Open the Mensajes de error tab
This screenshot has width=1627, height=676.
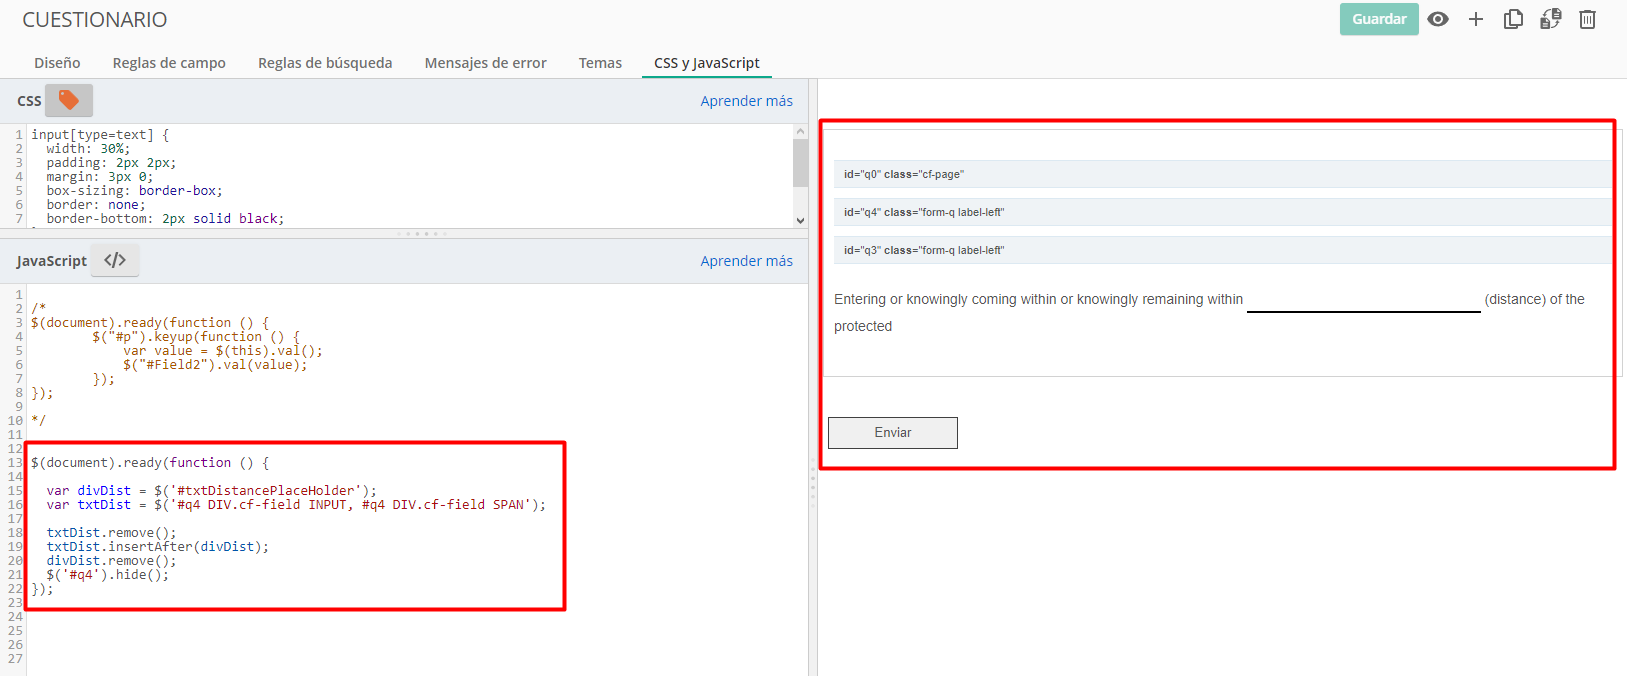[x=485, y=63]
